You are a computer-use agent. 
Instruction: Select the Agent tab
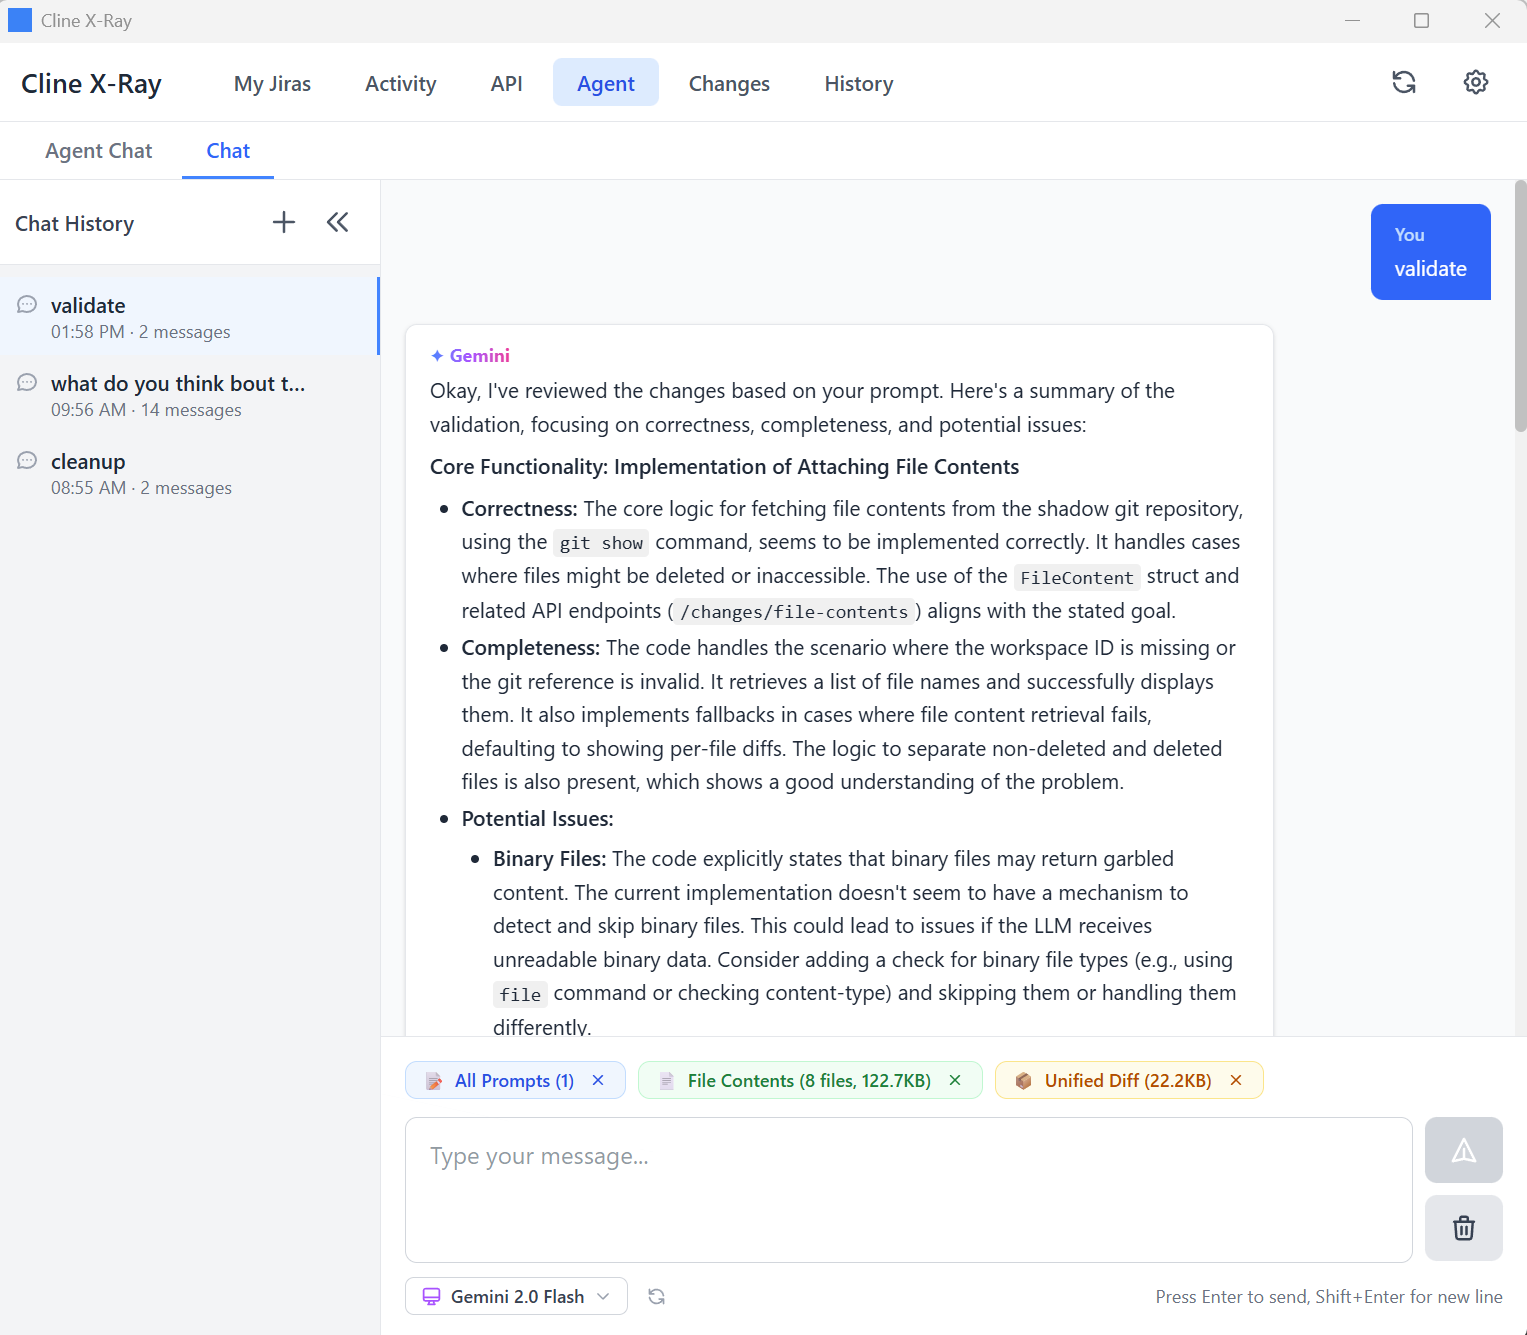point(606,82)
